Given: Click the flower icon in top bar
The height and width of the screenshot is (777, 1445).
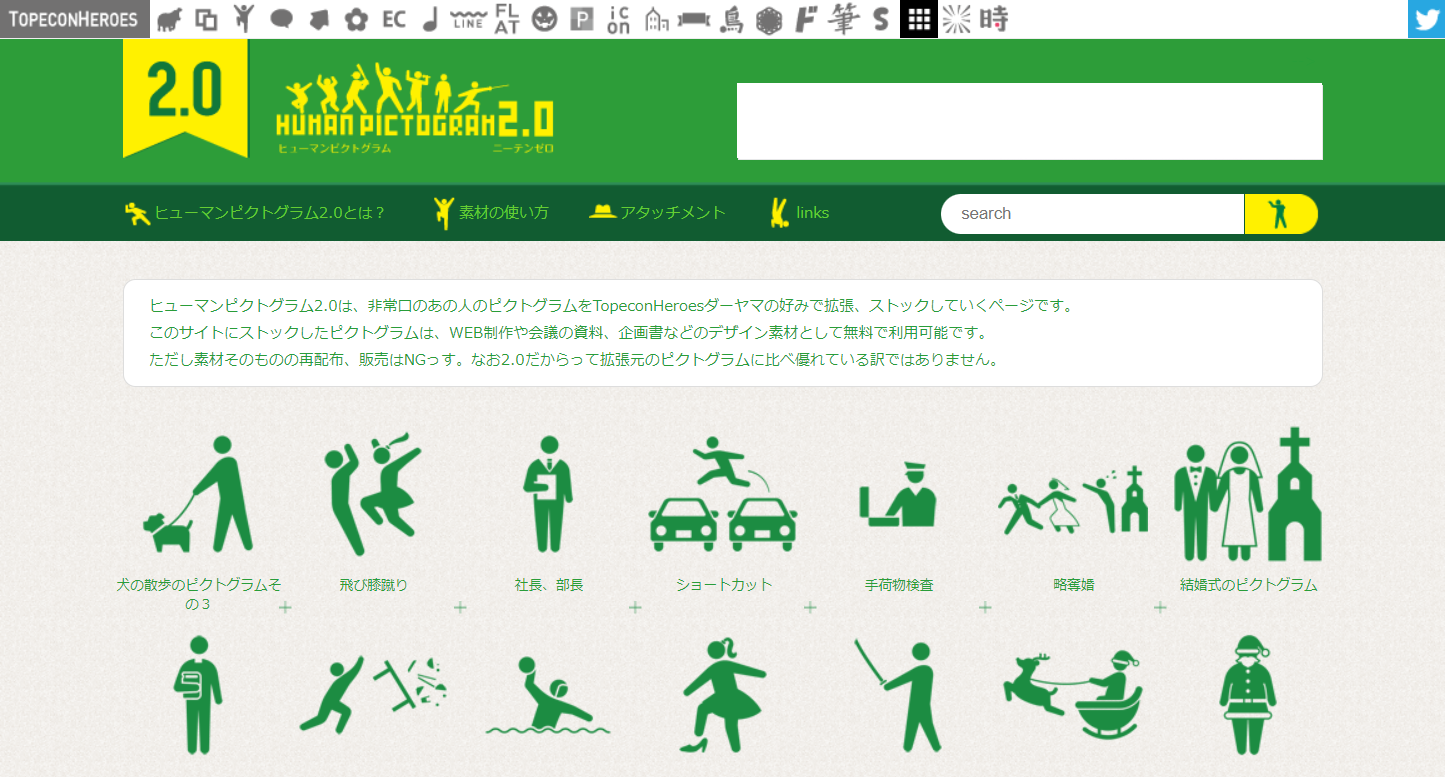Looking at the screenshot, I should (356, 19).
